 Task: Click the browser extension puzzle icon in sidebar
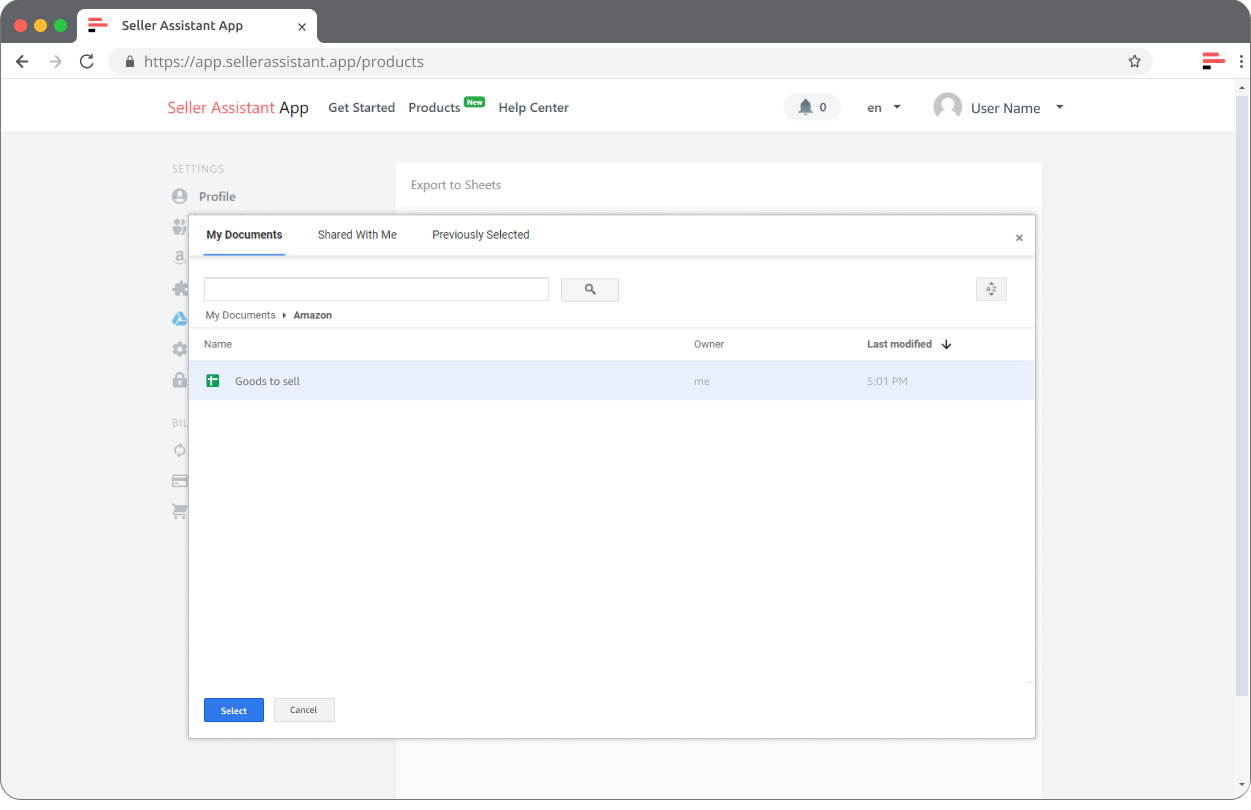[179, 288]
